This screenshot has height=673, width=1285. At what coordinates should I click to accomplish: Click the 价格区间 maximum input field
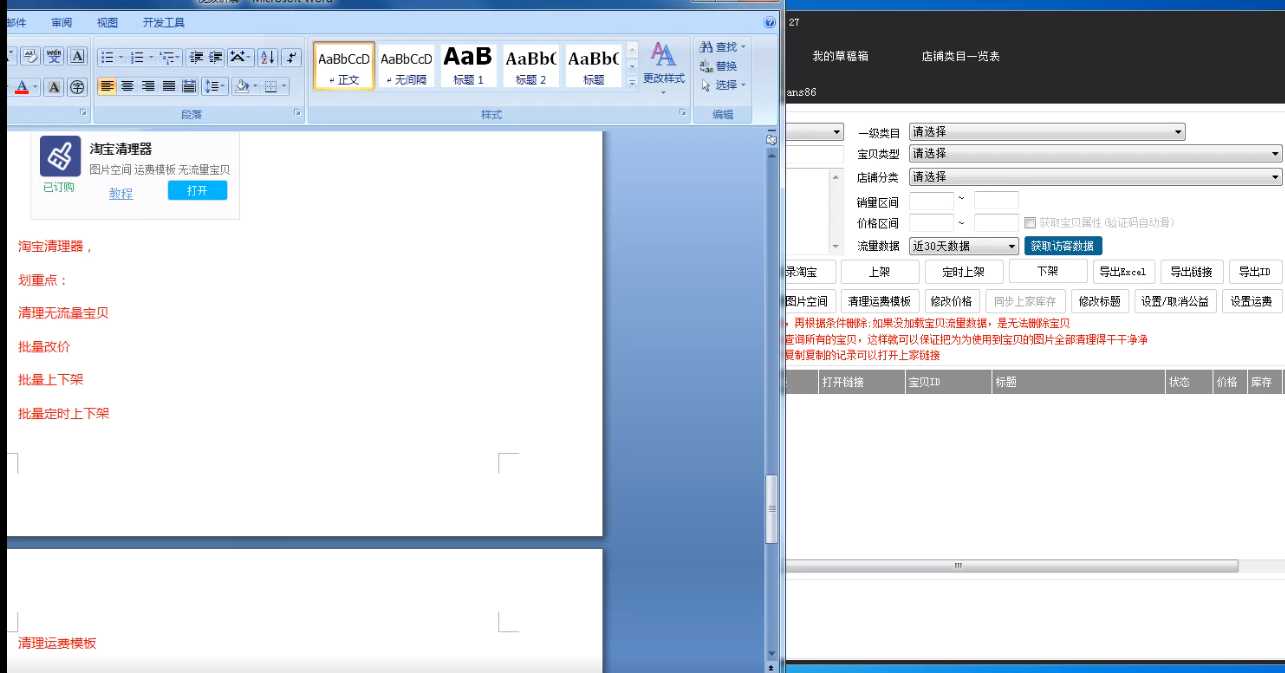[996, 223]
